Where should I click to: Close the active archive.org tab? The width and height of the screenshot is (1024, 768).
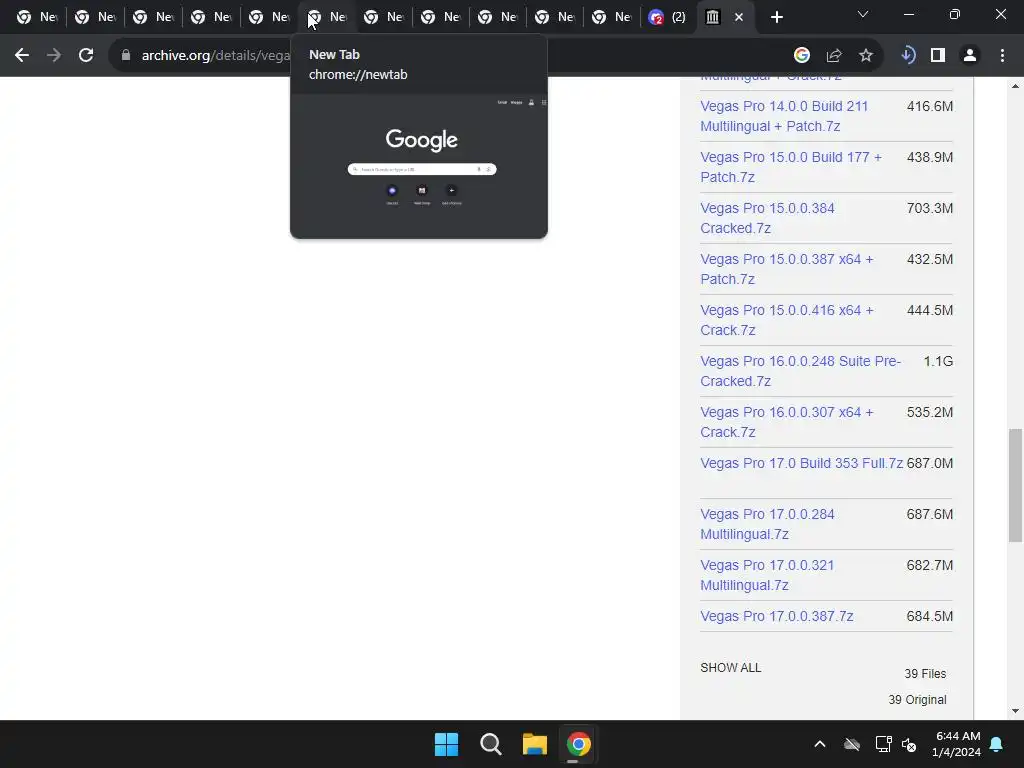pos(739,17)
